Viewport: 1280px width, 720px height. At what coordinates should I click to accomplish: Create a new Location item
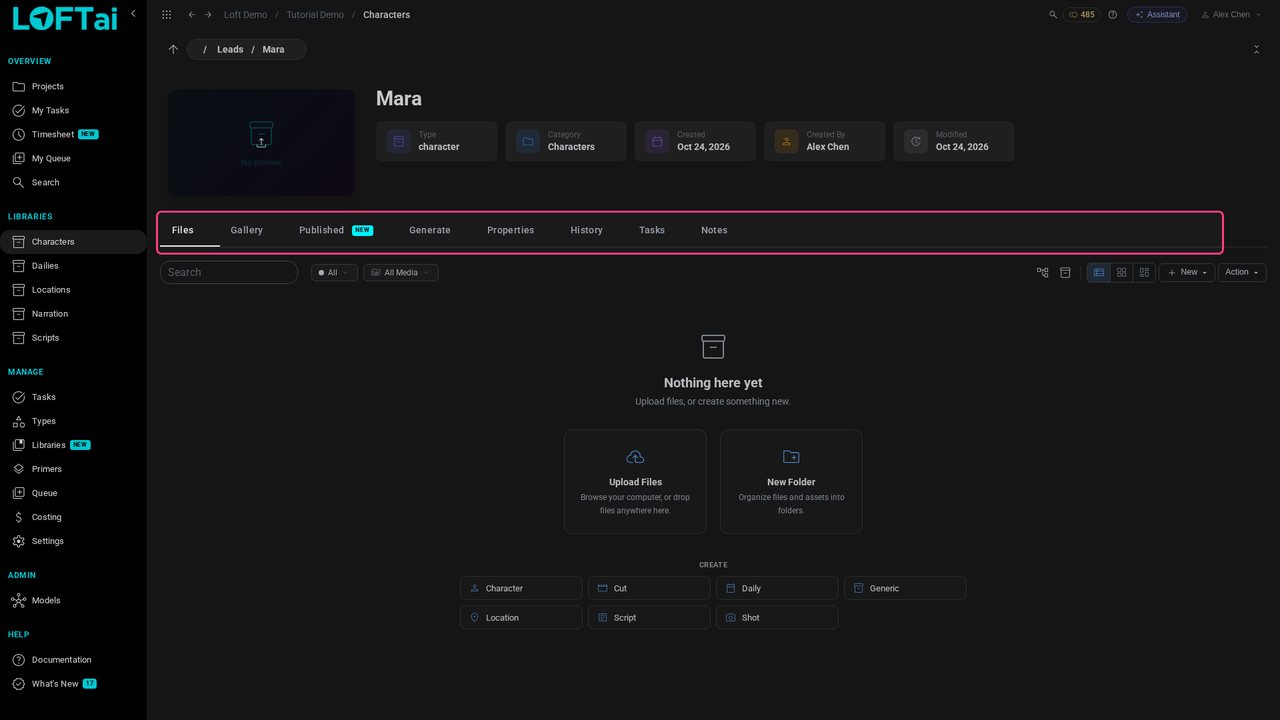point(521,618)
